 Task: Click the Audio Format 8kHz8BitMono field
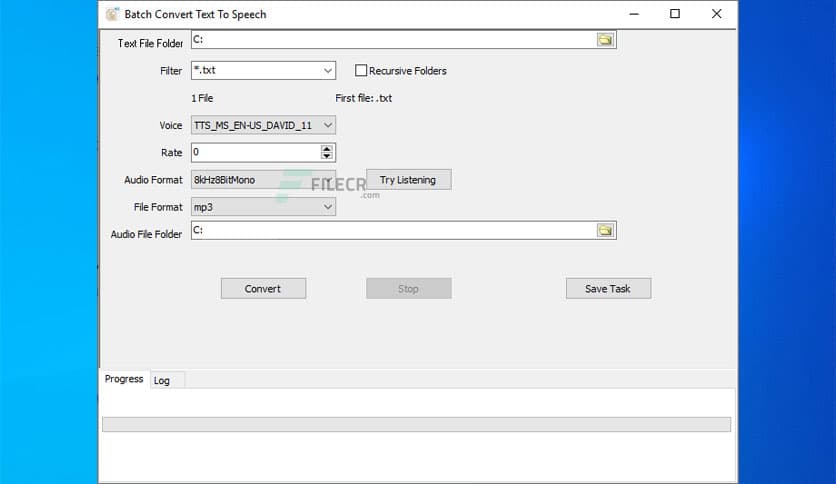(x=263, y=180)
